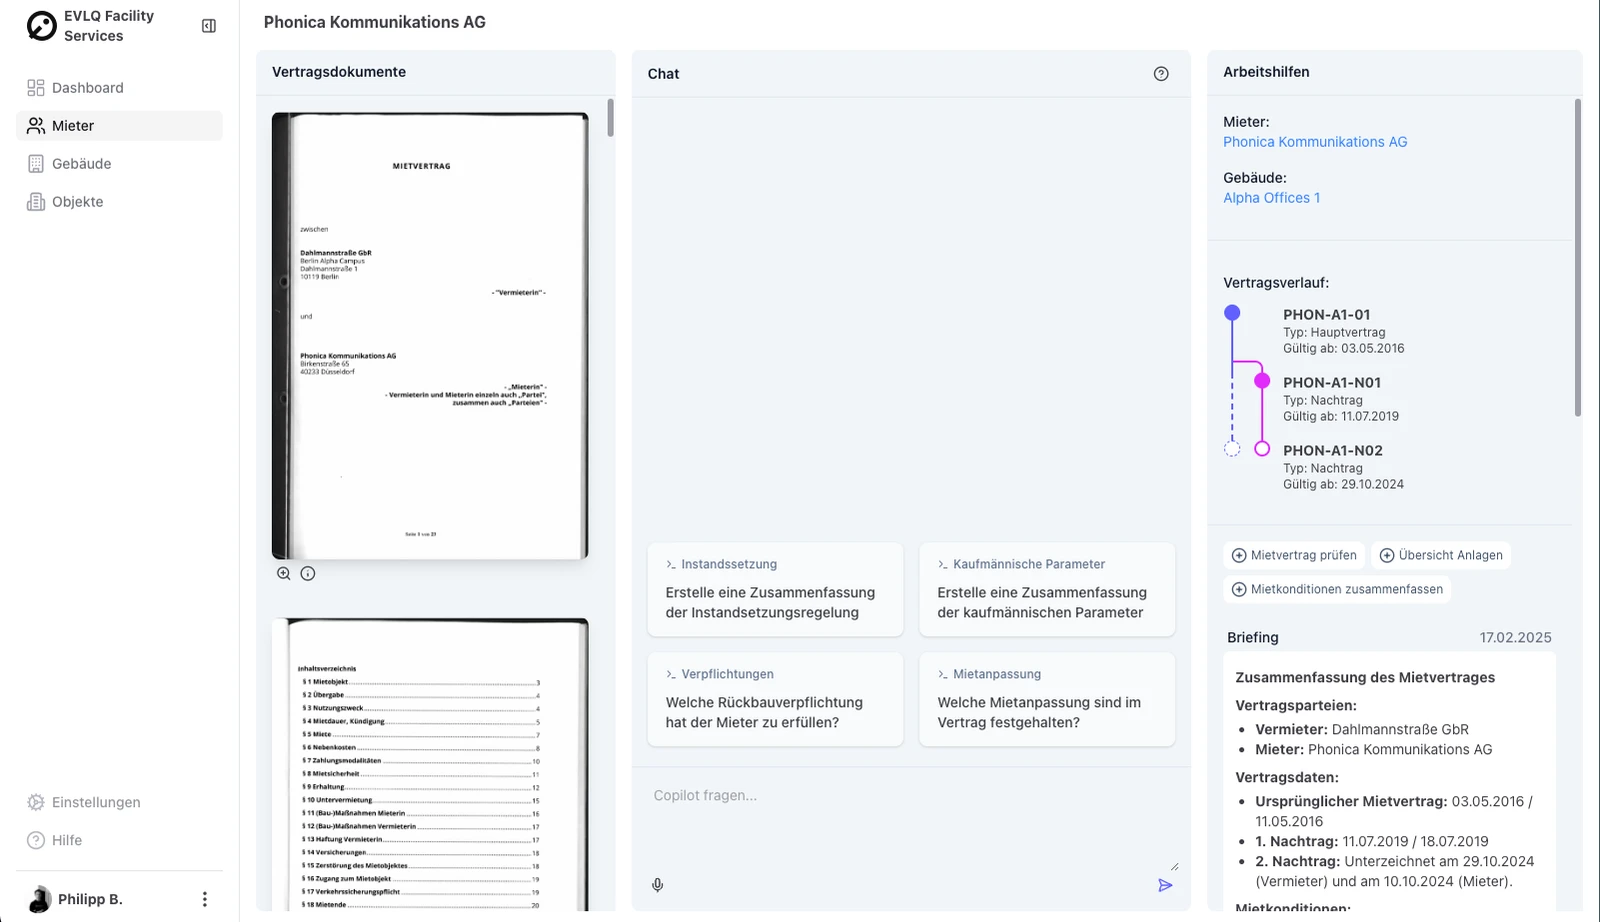
Task: Click Mietkonditionen zusammenfassen button
Action: click(1337, 589)
